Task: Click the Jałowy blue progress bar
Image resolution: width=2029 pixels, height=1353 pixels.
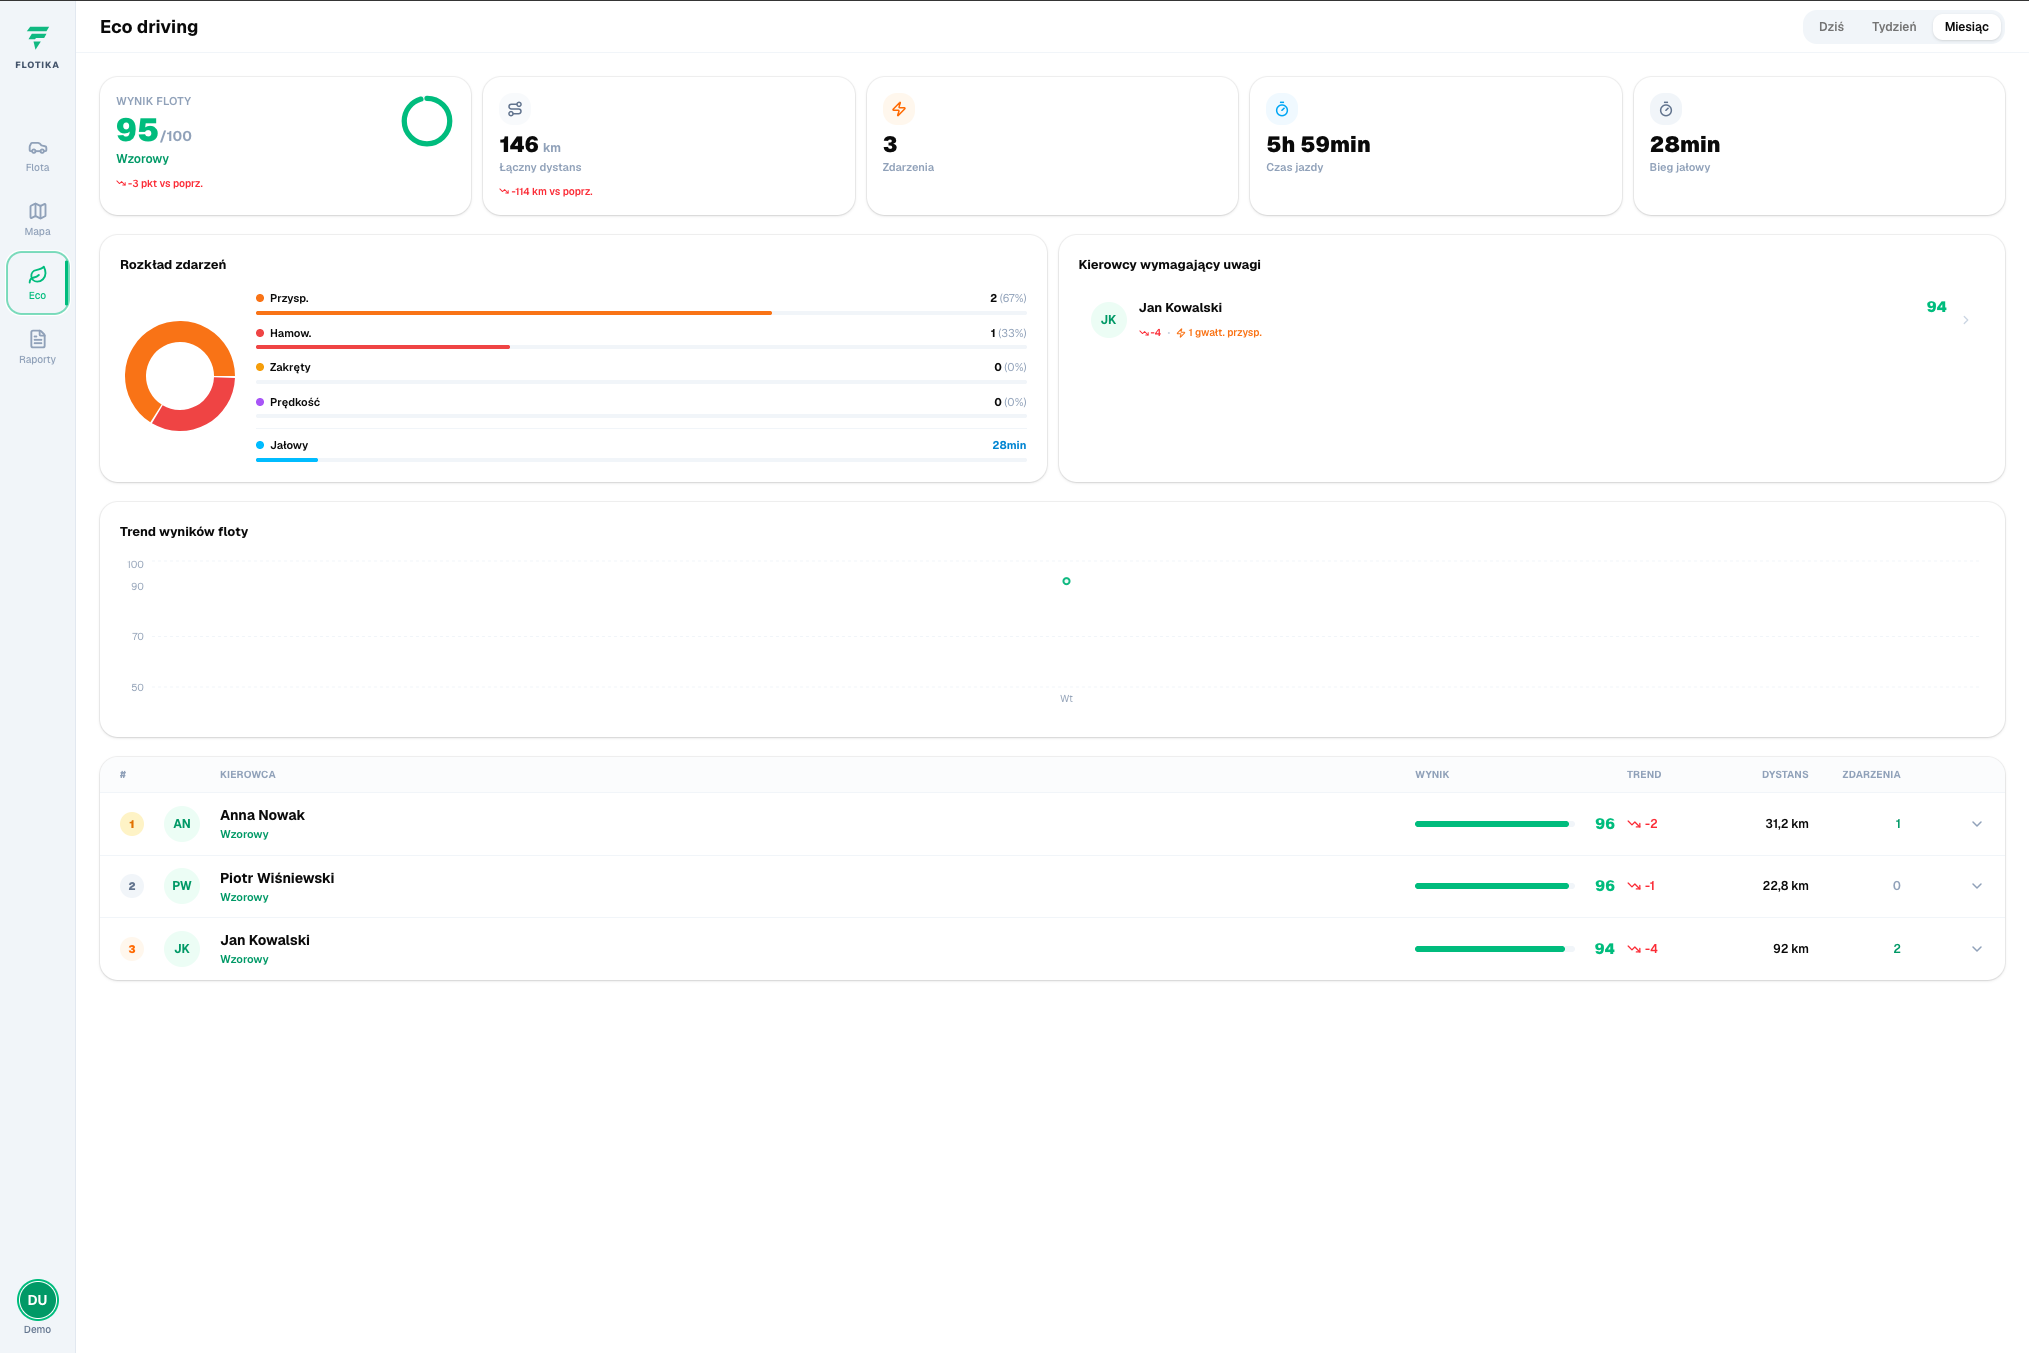Action: (287, 460)
